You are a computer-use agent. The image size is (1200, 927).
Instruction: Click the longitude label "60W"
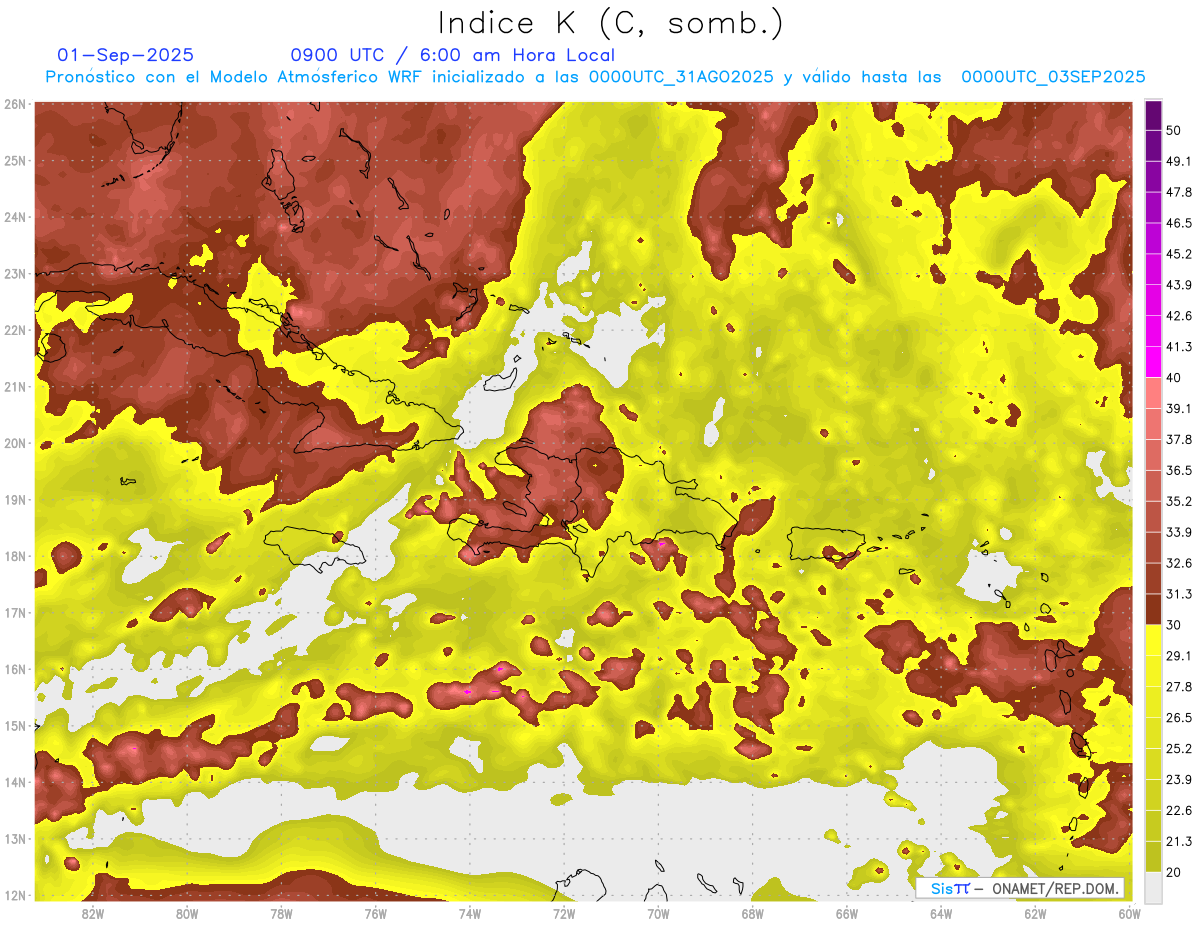coord(1129,914)
